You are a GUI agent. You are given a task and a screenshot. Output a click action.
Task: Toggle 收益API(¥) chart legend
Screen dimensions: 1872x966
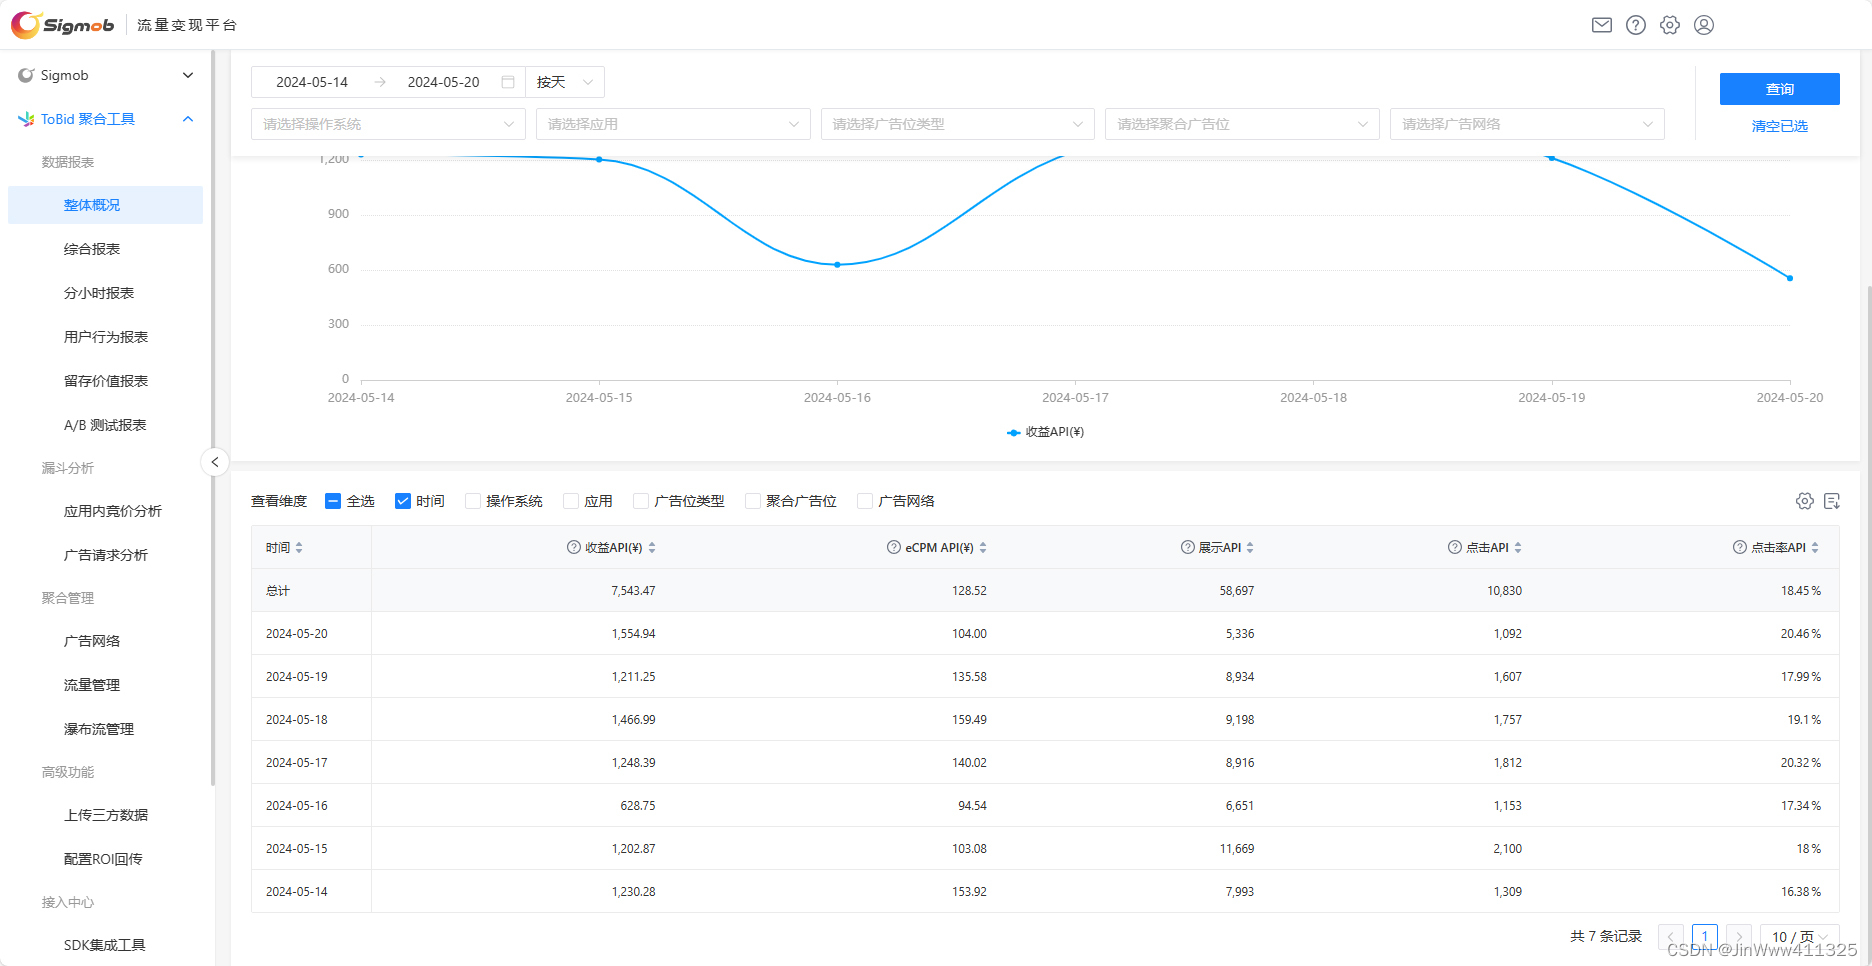(1046, 432)
